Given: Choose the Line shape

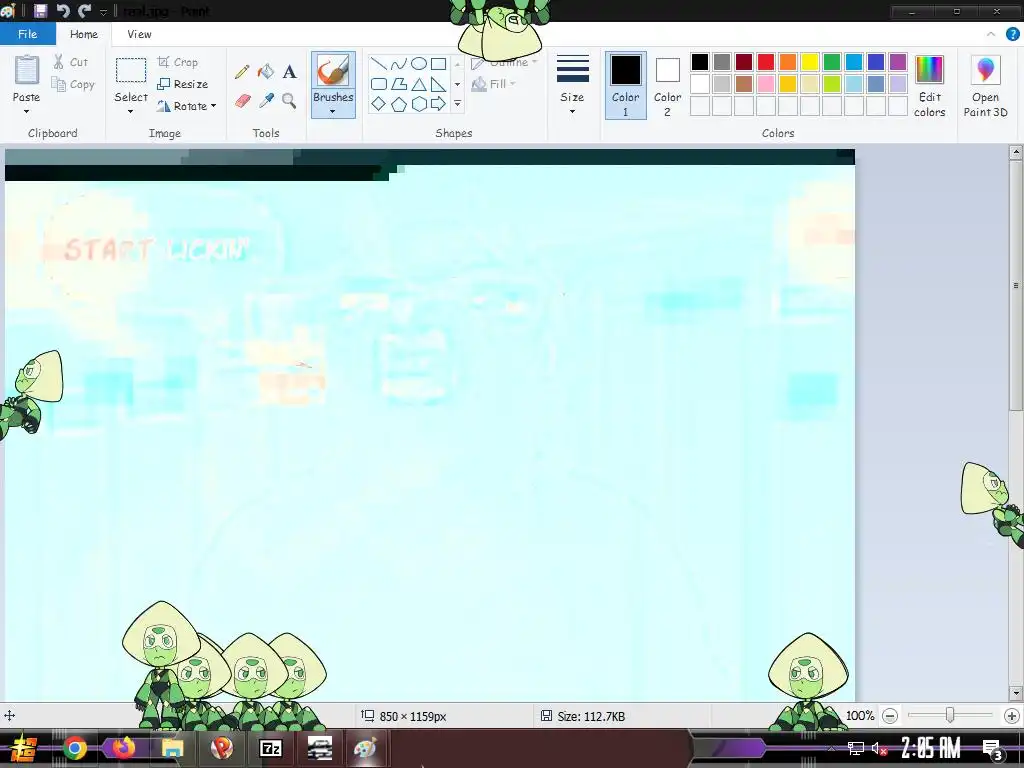Looking at the screenshot, I should coord(378,63).
